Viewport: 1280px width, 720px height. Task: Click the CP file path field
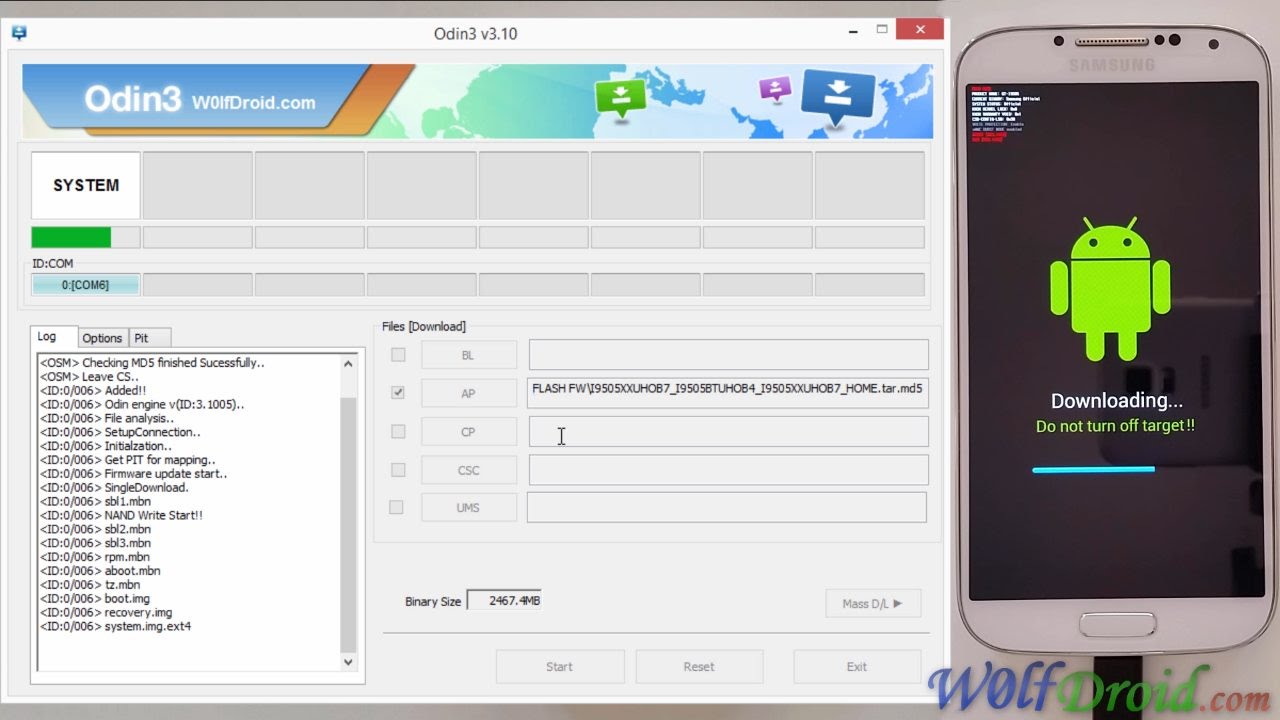728,432
